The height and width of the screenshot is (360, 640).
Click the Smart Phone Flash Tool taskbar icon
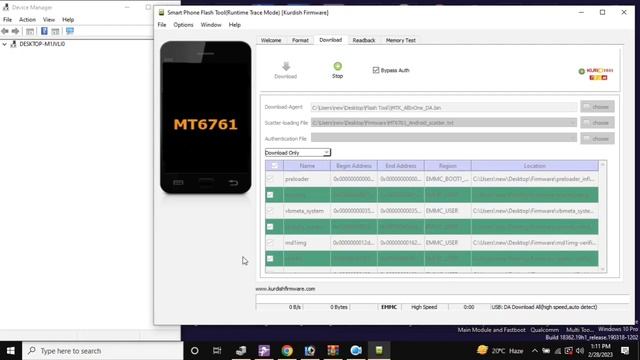(379, 351)
